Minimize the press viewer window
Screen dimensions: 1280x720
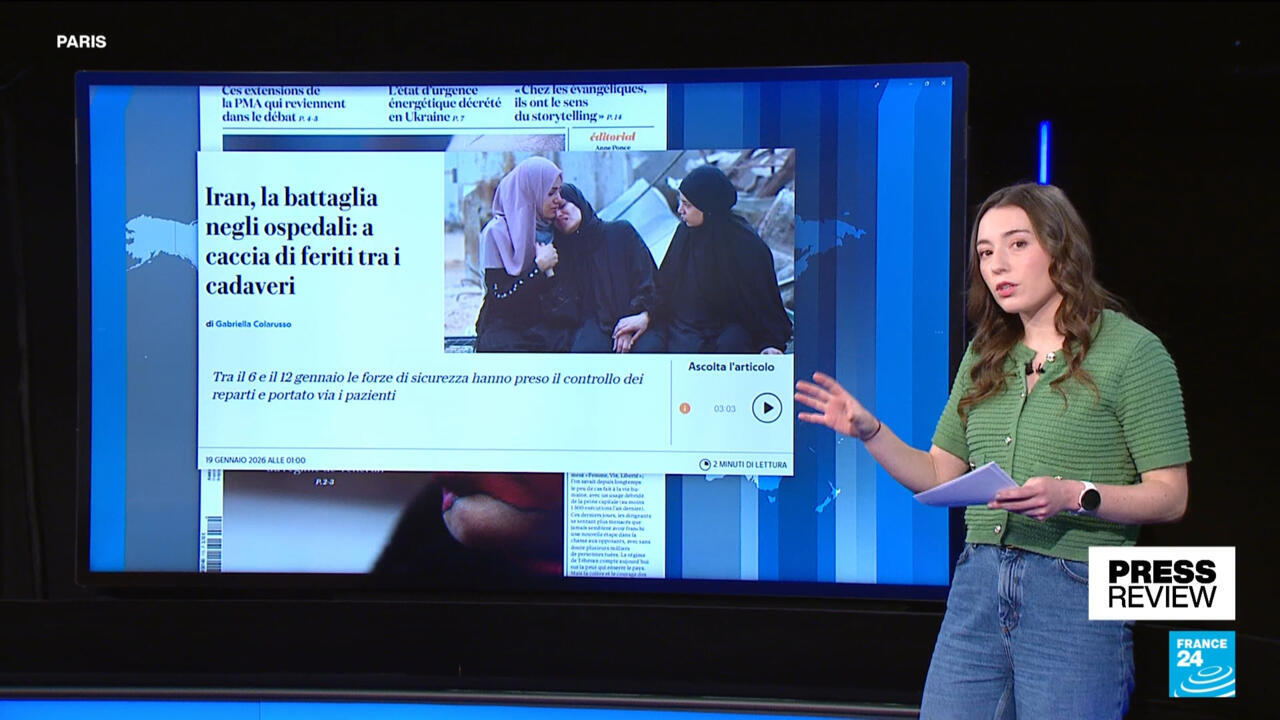[909, 84]
